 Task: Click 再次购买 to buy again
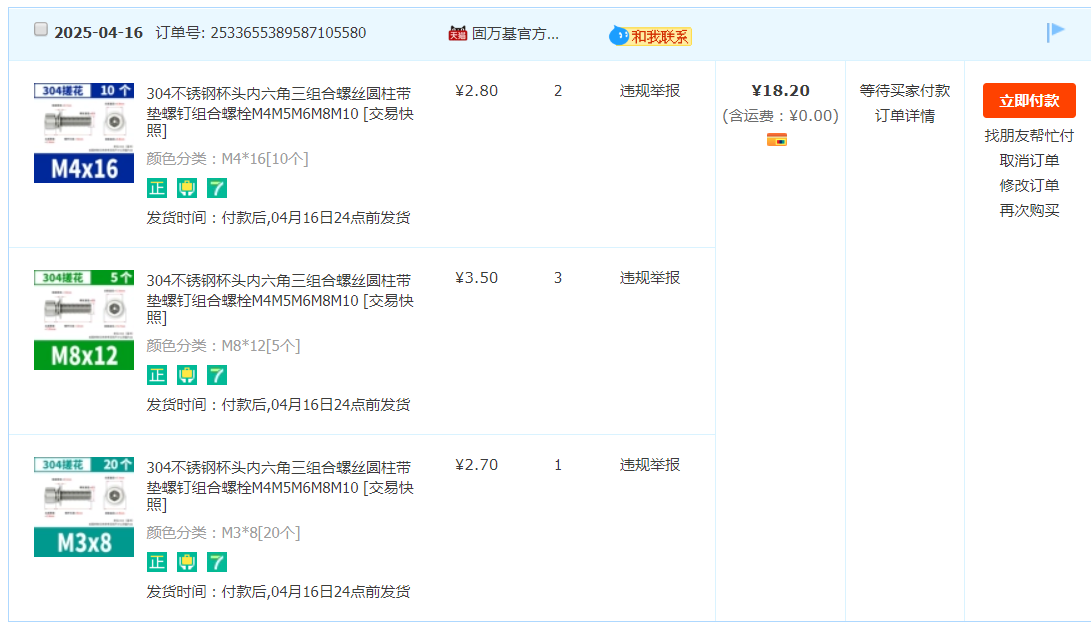point(1029,210)
